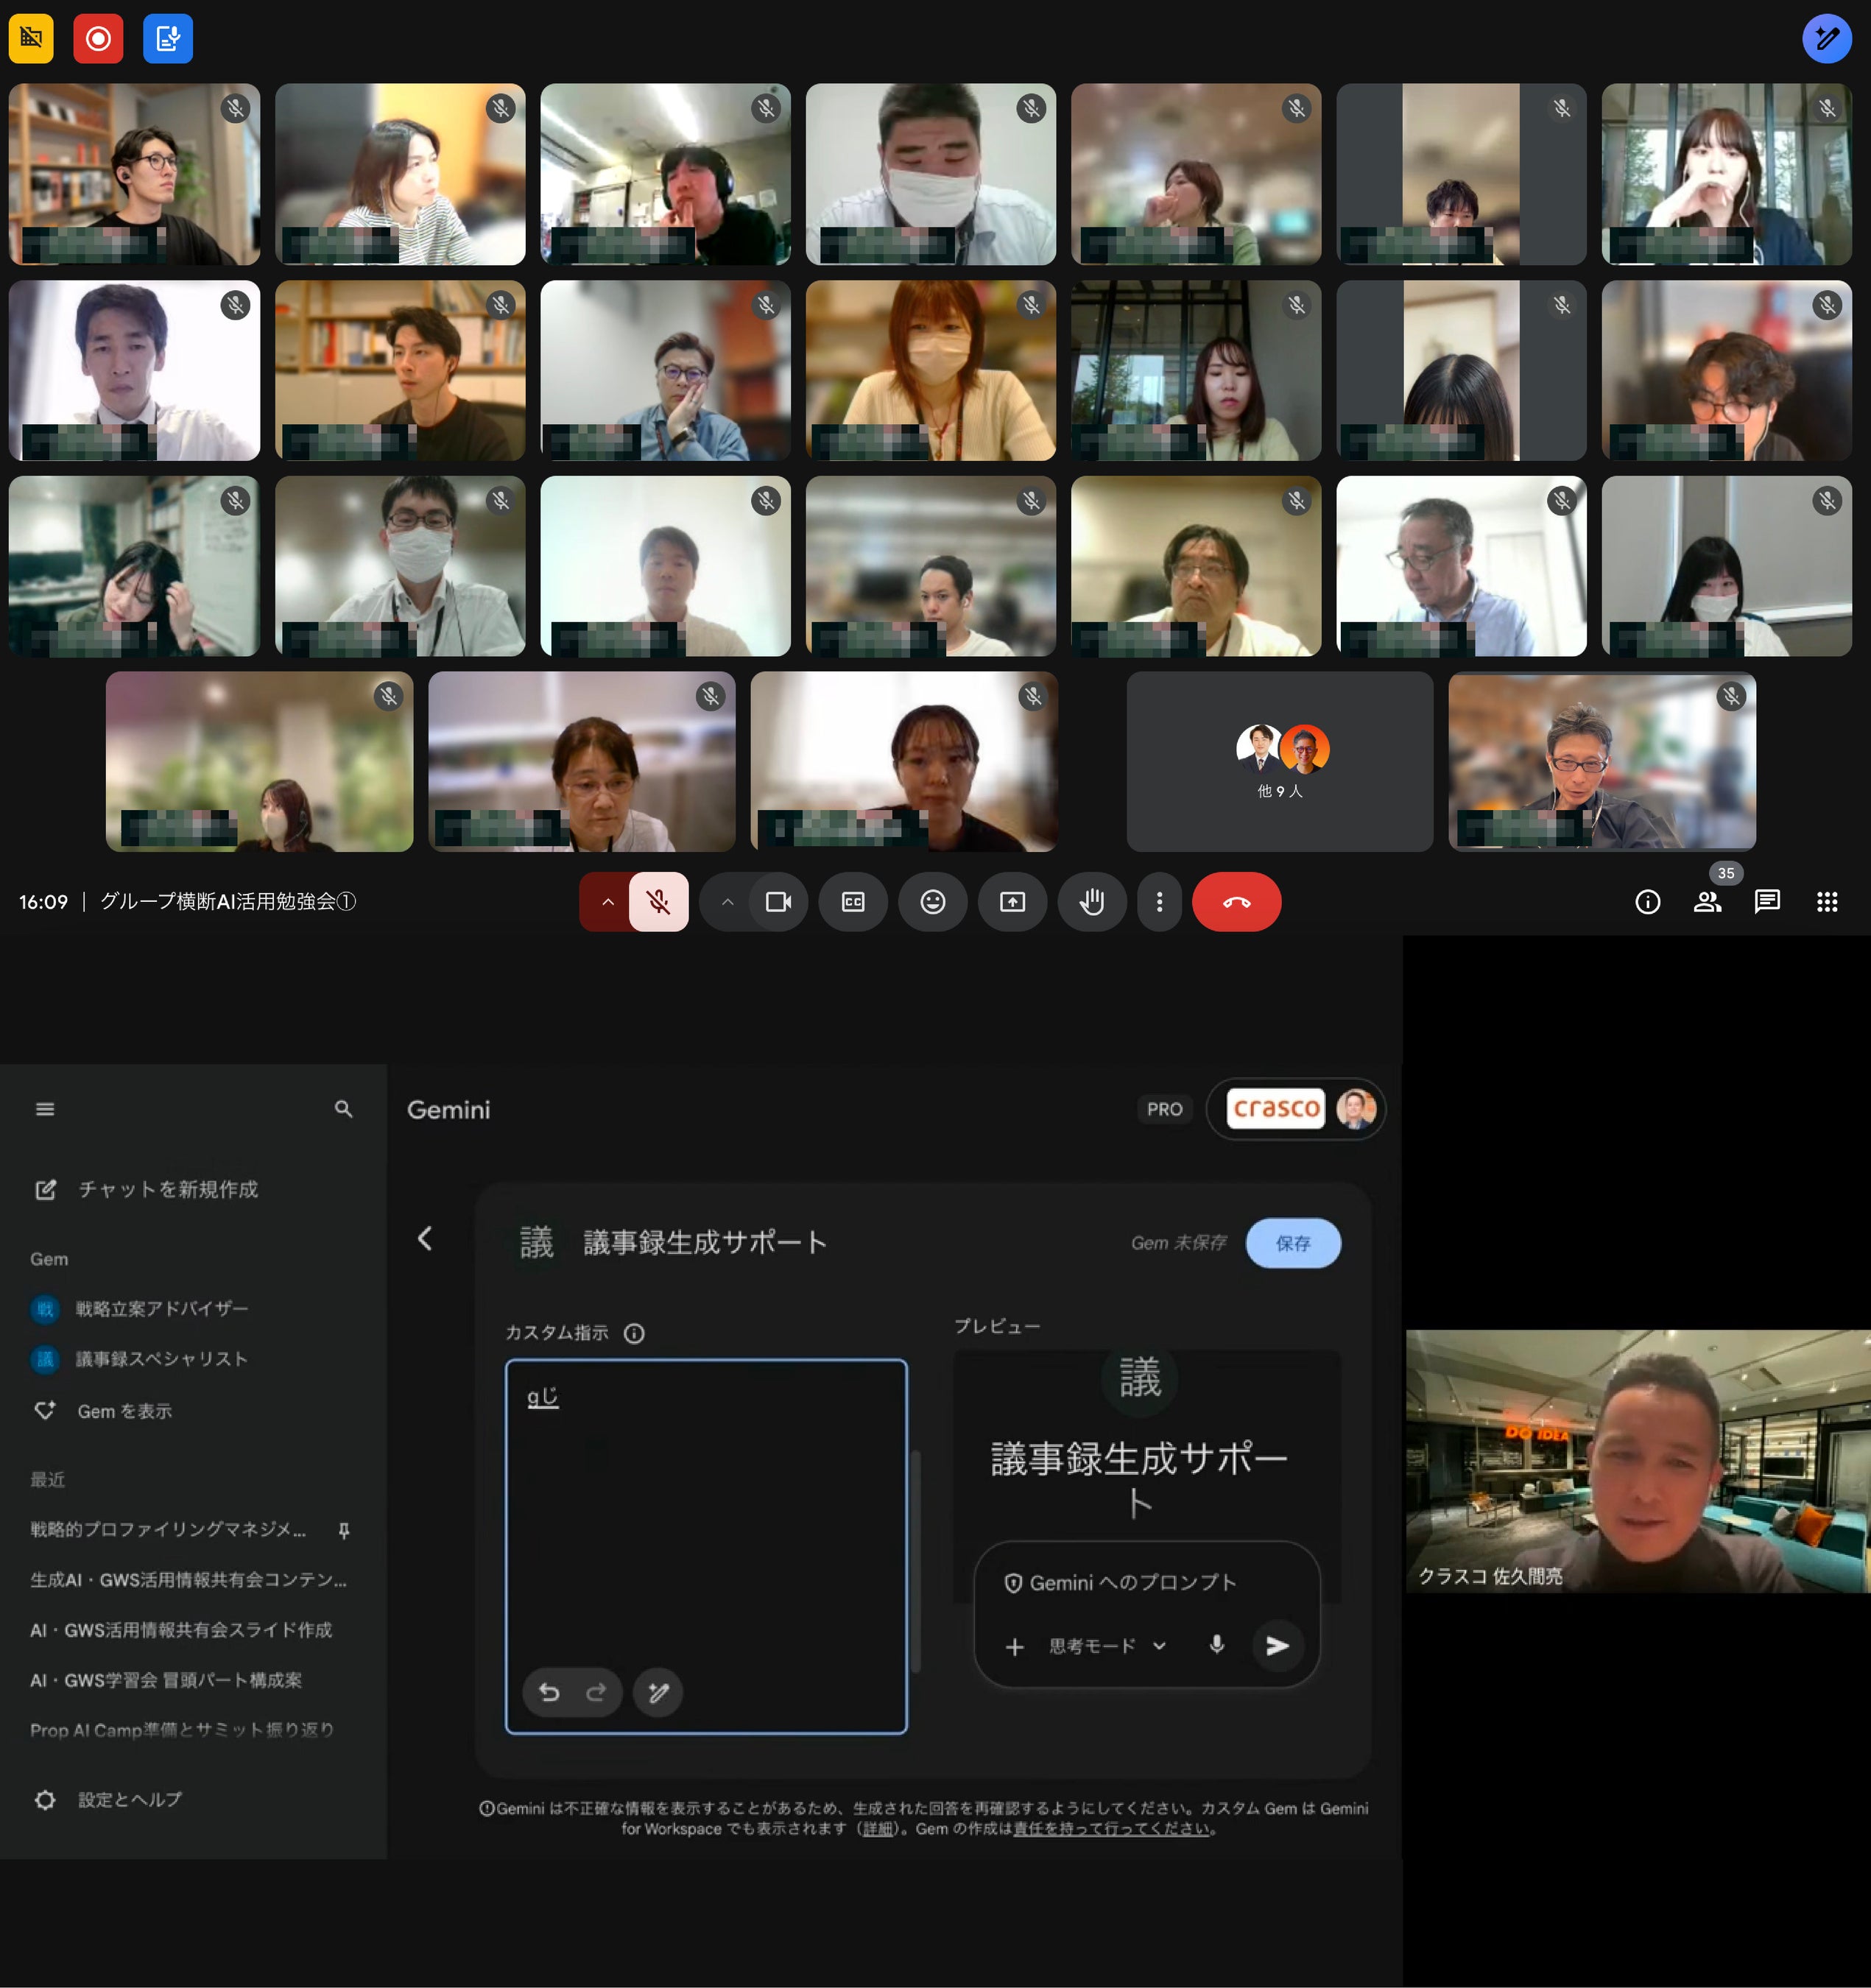
Task: Open the meeting chat panel
Action: click(x=1767, y=902)
